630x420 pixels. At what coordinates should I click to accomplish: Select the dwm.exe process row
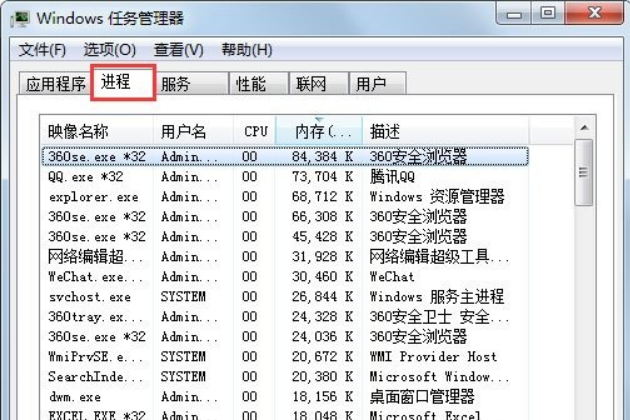point(285,397)
